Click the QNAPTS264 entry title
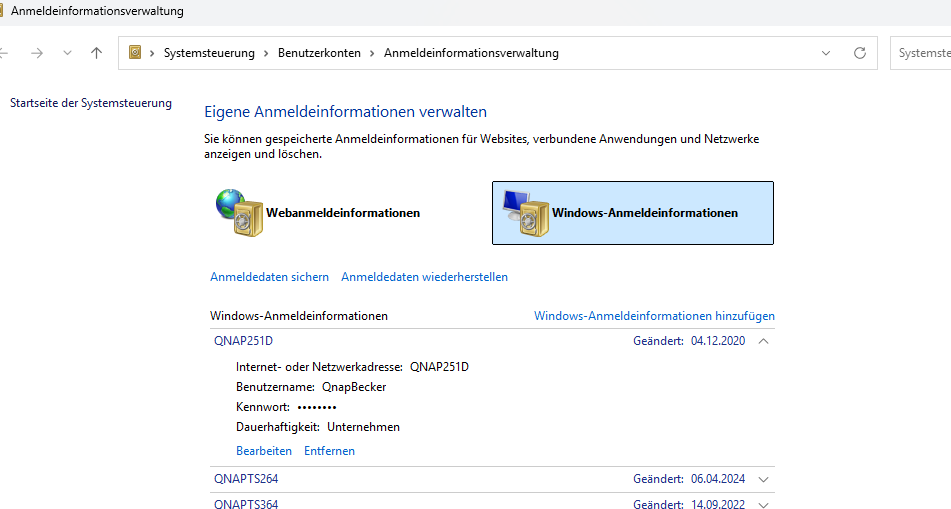Image resolution: width=951 pixels, height=509 pixels. [246, 479]
